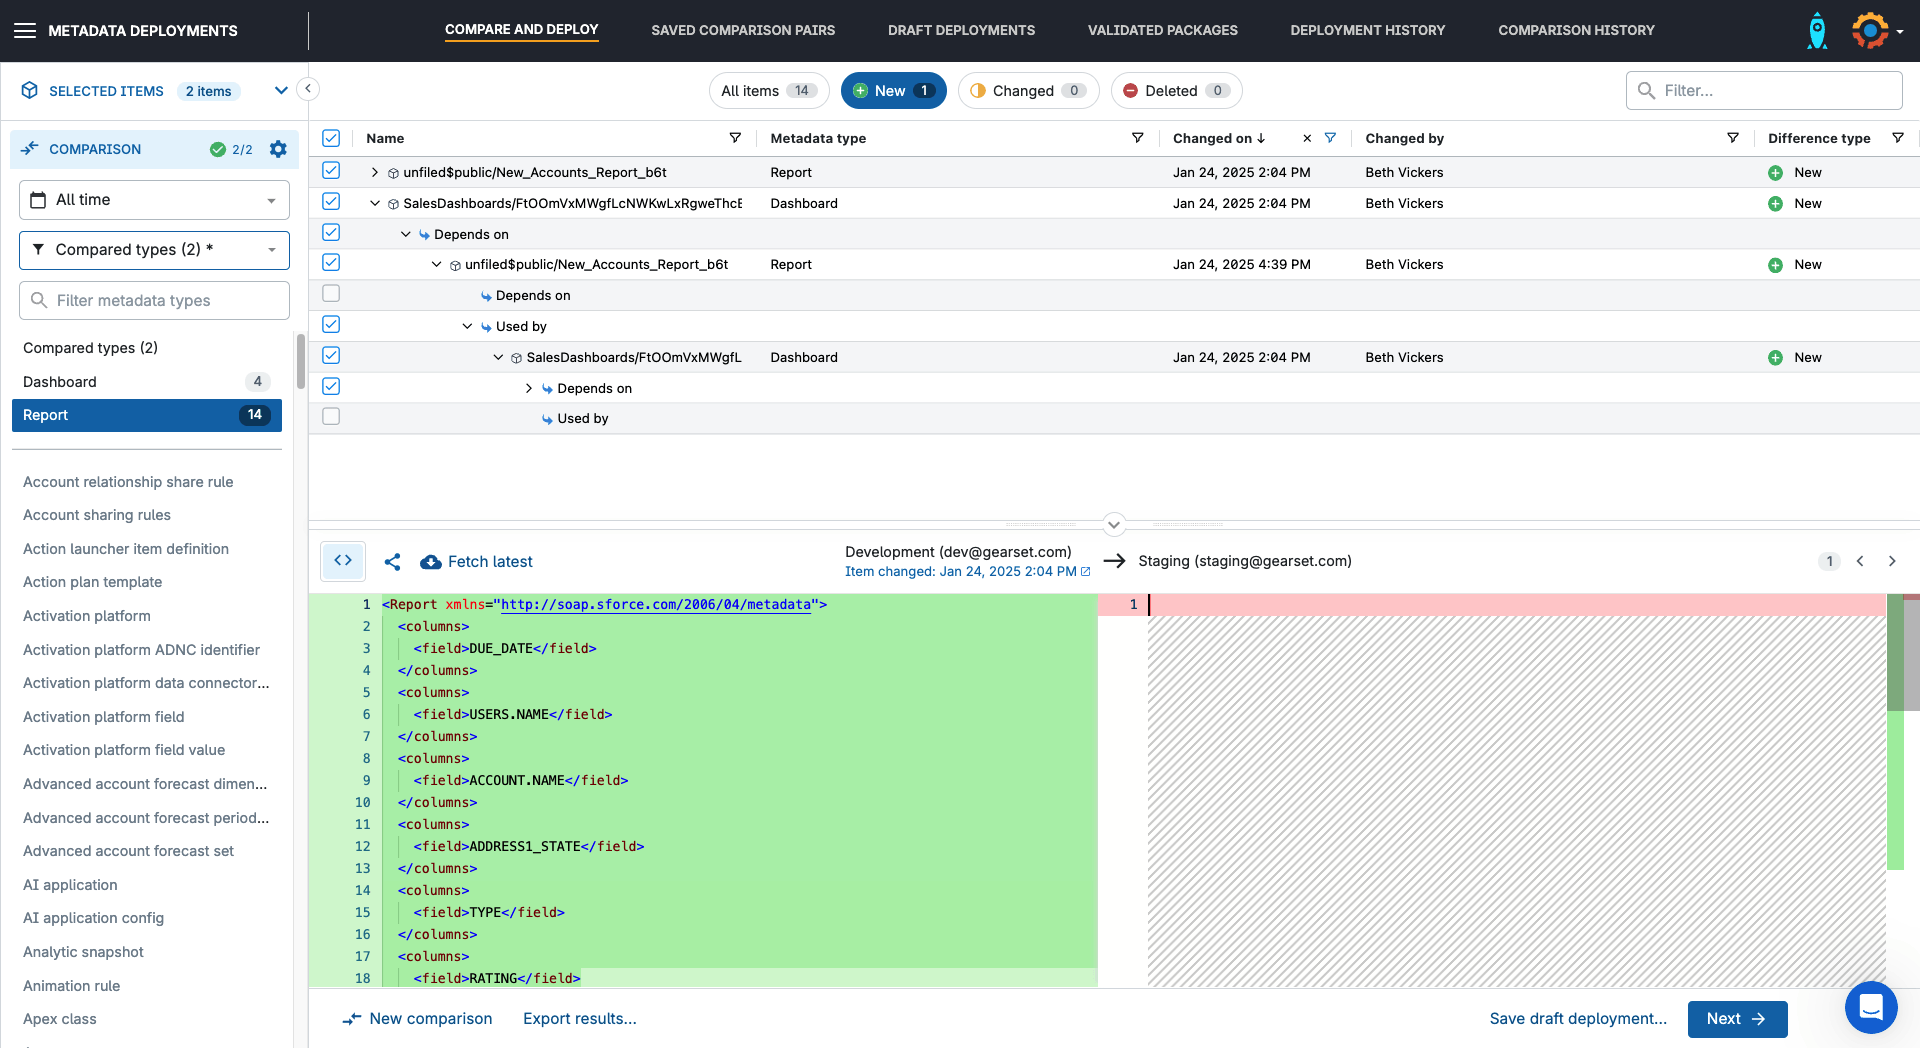Check the last Used by row checkbox
Viewport: 1920px width, 1048px height.
click(x=331, y=417)
